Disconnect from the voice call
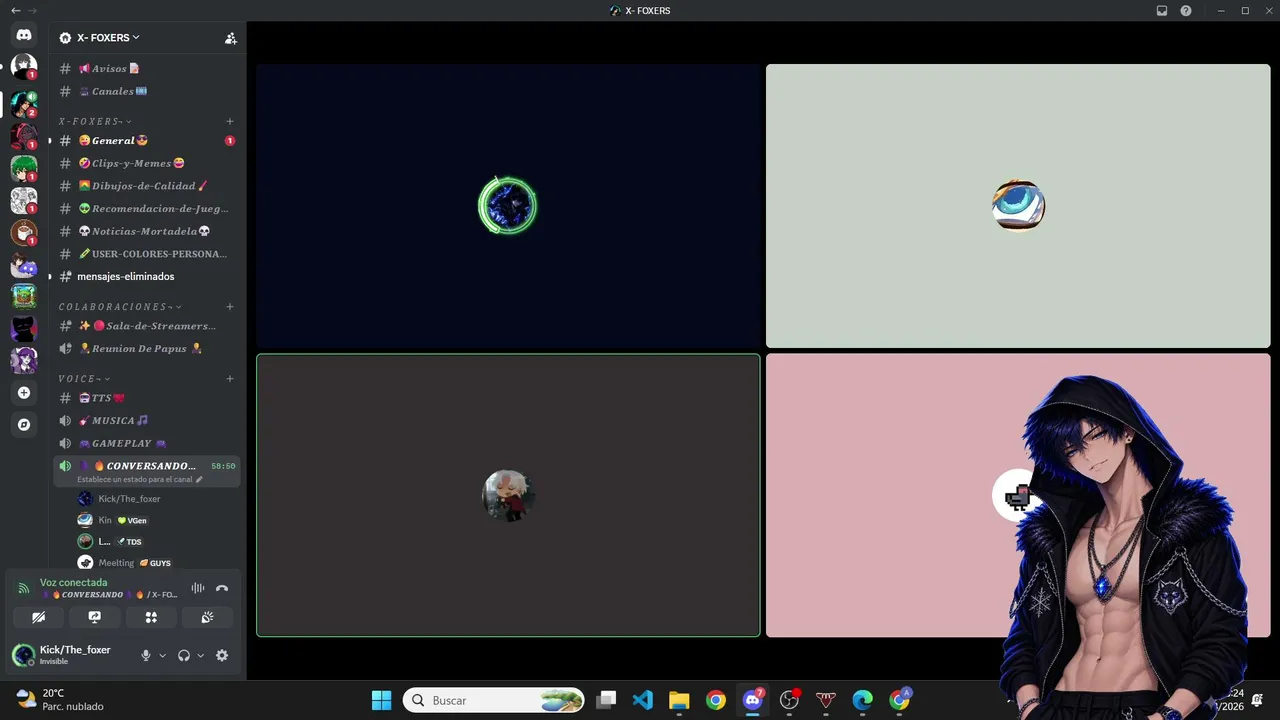 click(x=222, y=588)
